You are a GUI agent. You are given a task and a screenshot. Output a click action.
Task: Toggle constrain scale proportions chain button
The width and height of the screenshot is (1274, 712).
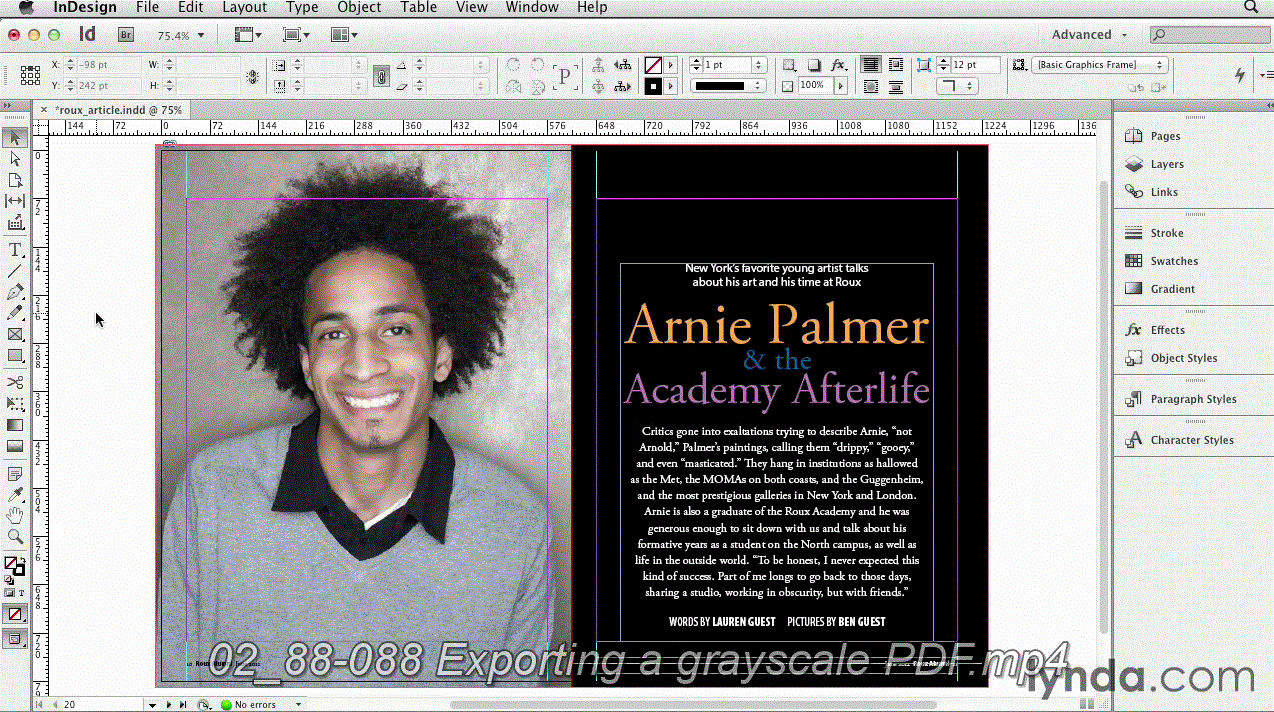380,76
